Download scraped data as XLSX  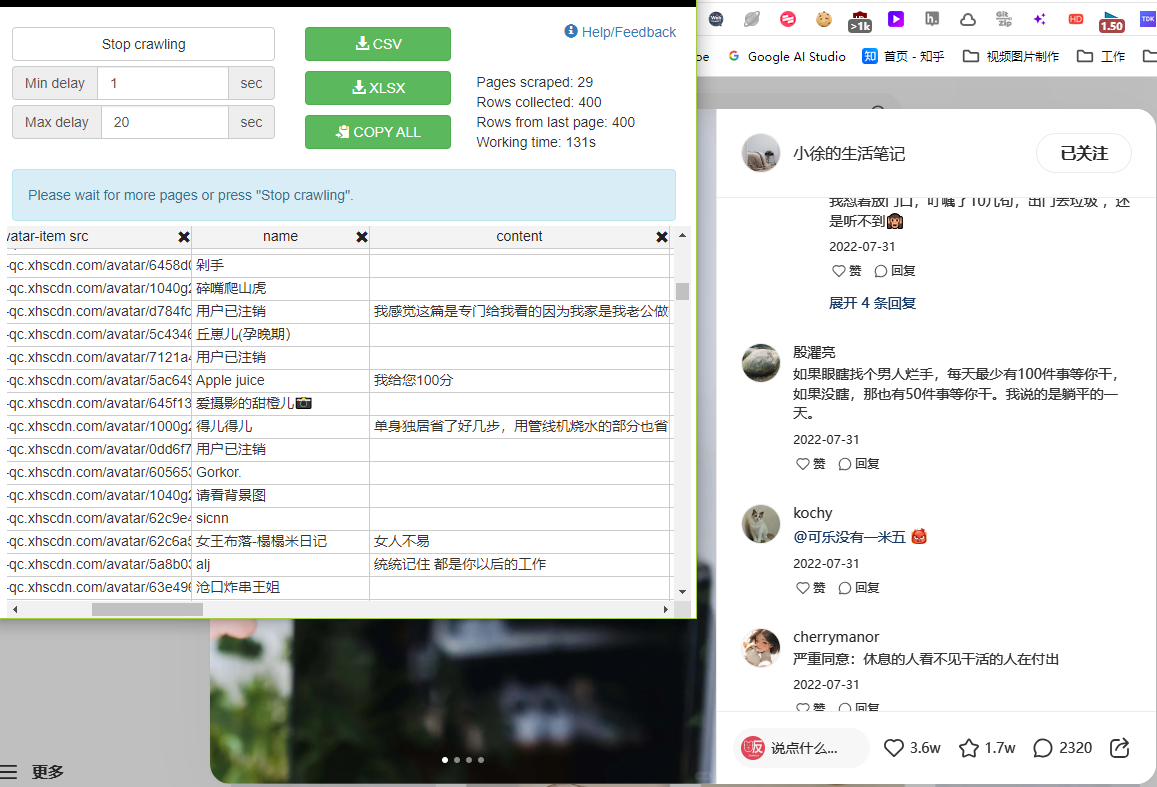click(378, 88)
